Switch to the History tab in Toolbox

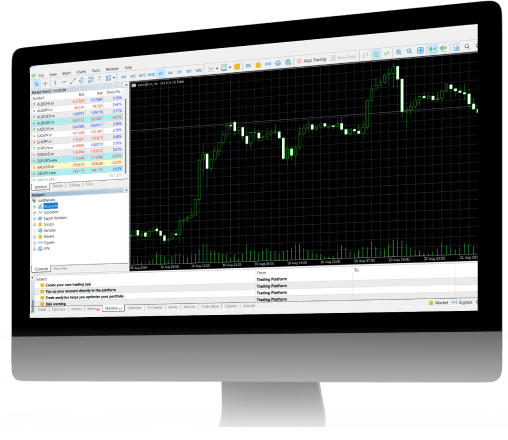click(76, 309)
